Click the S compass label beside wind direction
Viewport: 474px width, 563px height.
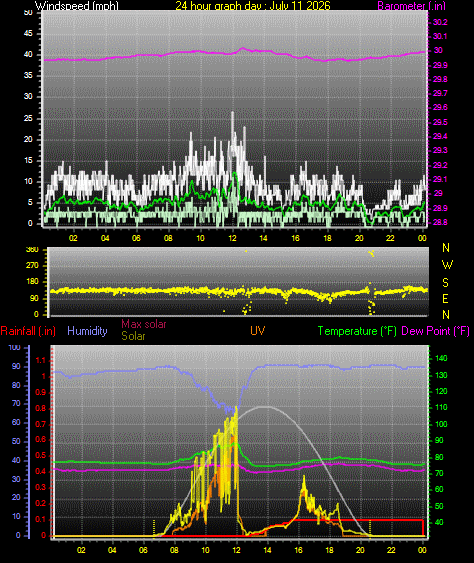coord(446,283)
